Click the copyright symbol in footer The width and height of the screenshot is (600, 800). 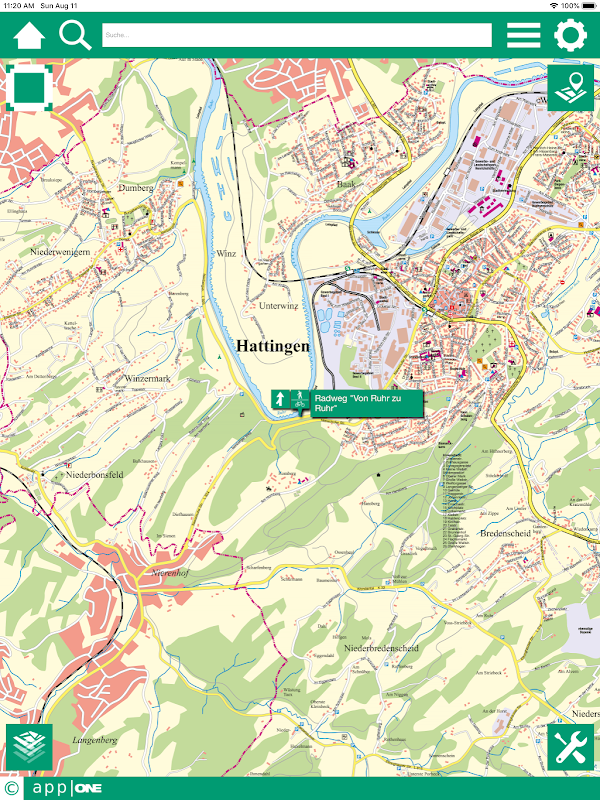click(11, 789)
